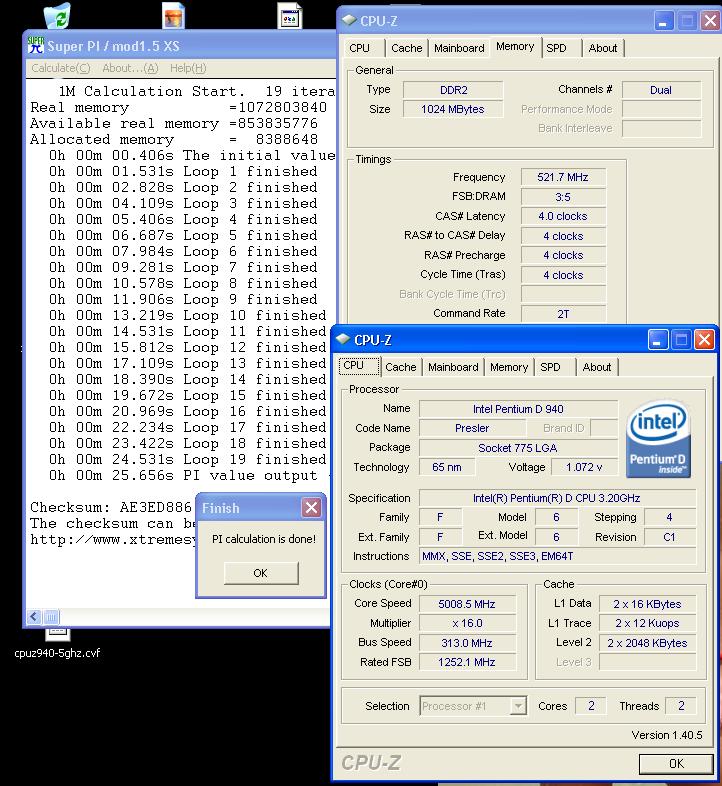Viewport: 722px width, 786px height.
Task: Click the Super PI horizontal scrollbar left arrow
Action: 34,617
